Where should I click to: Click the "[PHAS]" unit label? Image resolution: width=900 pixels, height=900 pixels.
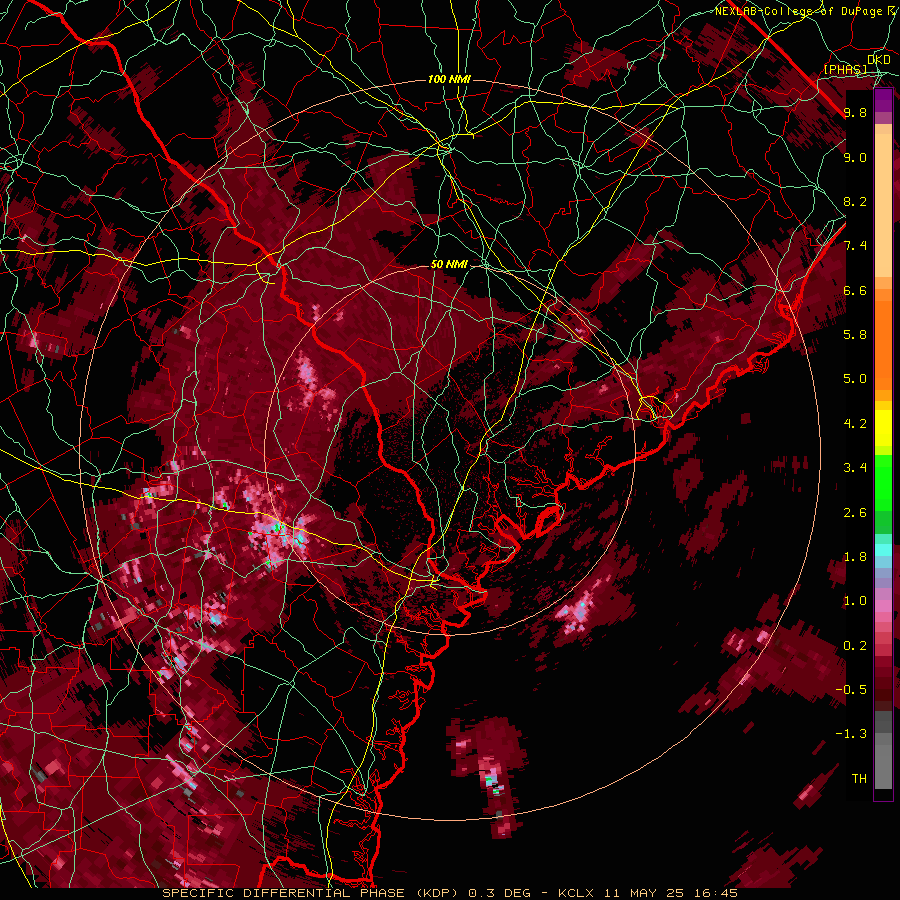pyautogui.click(x=845, y=70)
